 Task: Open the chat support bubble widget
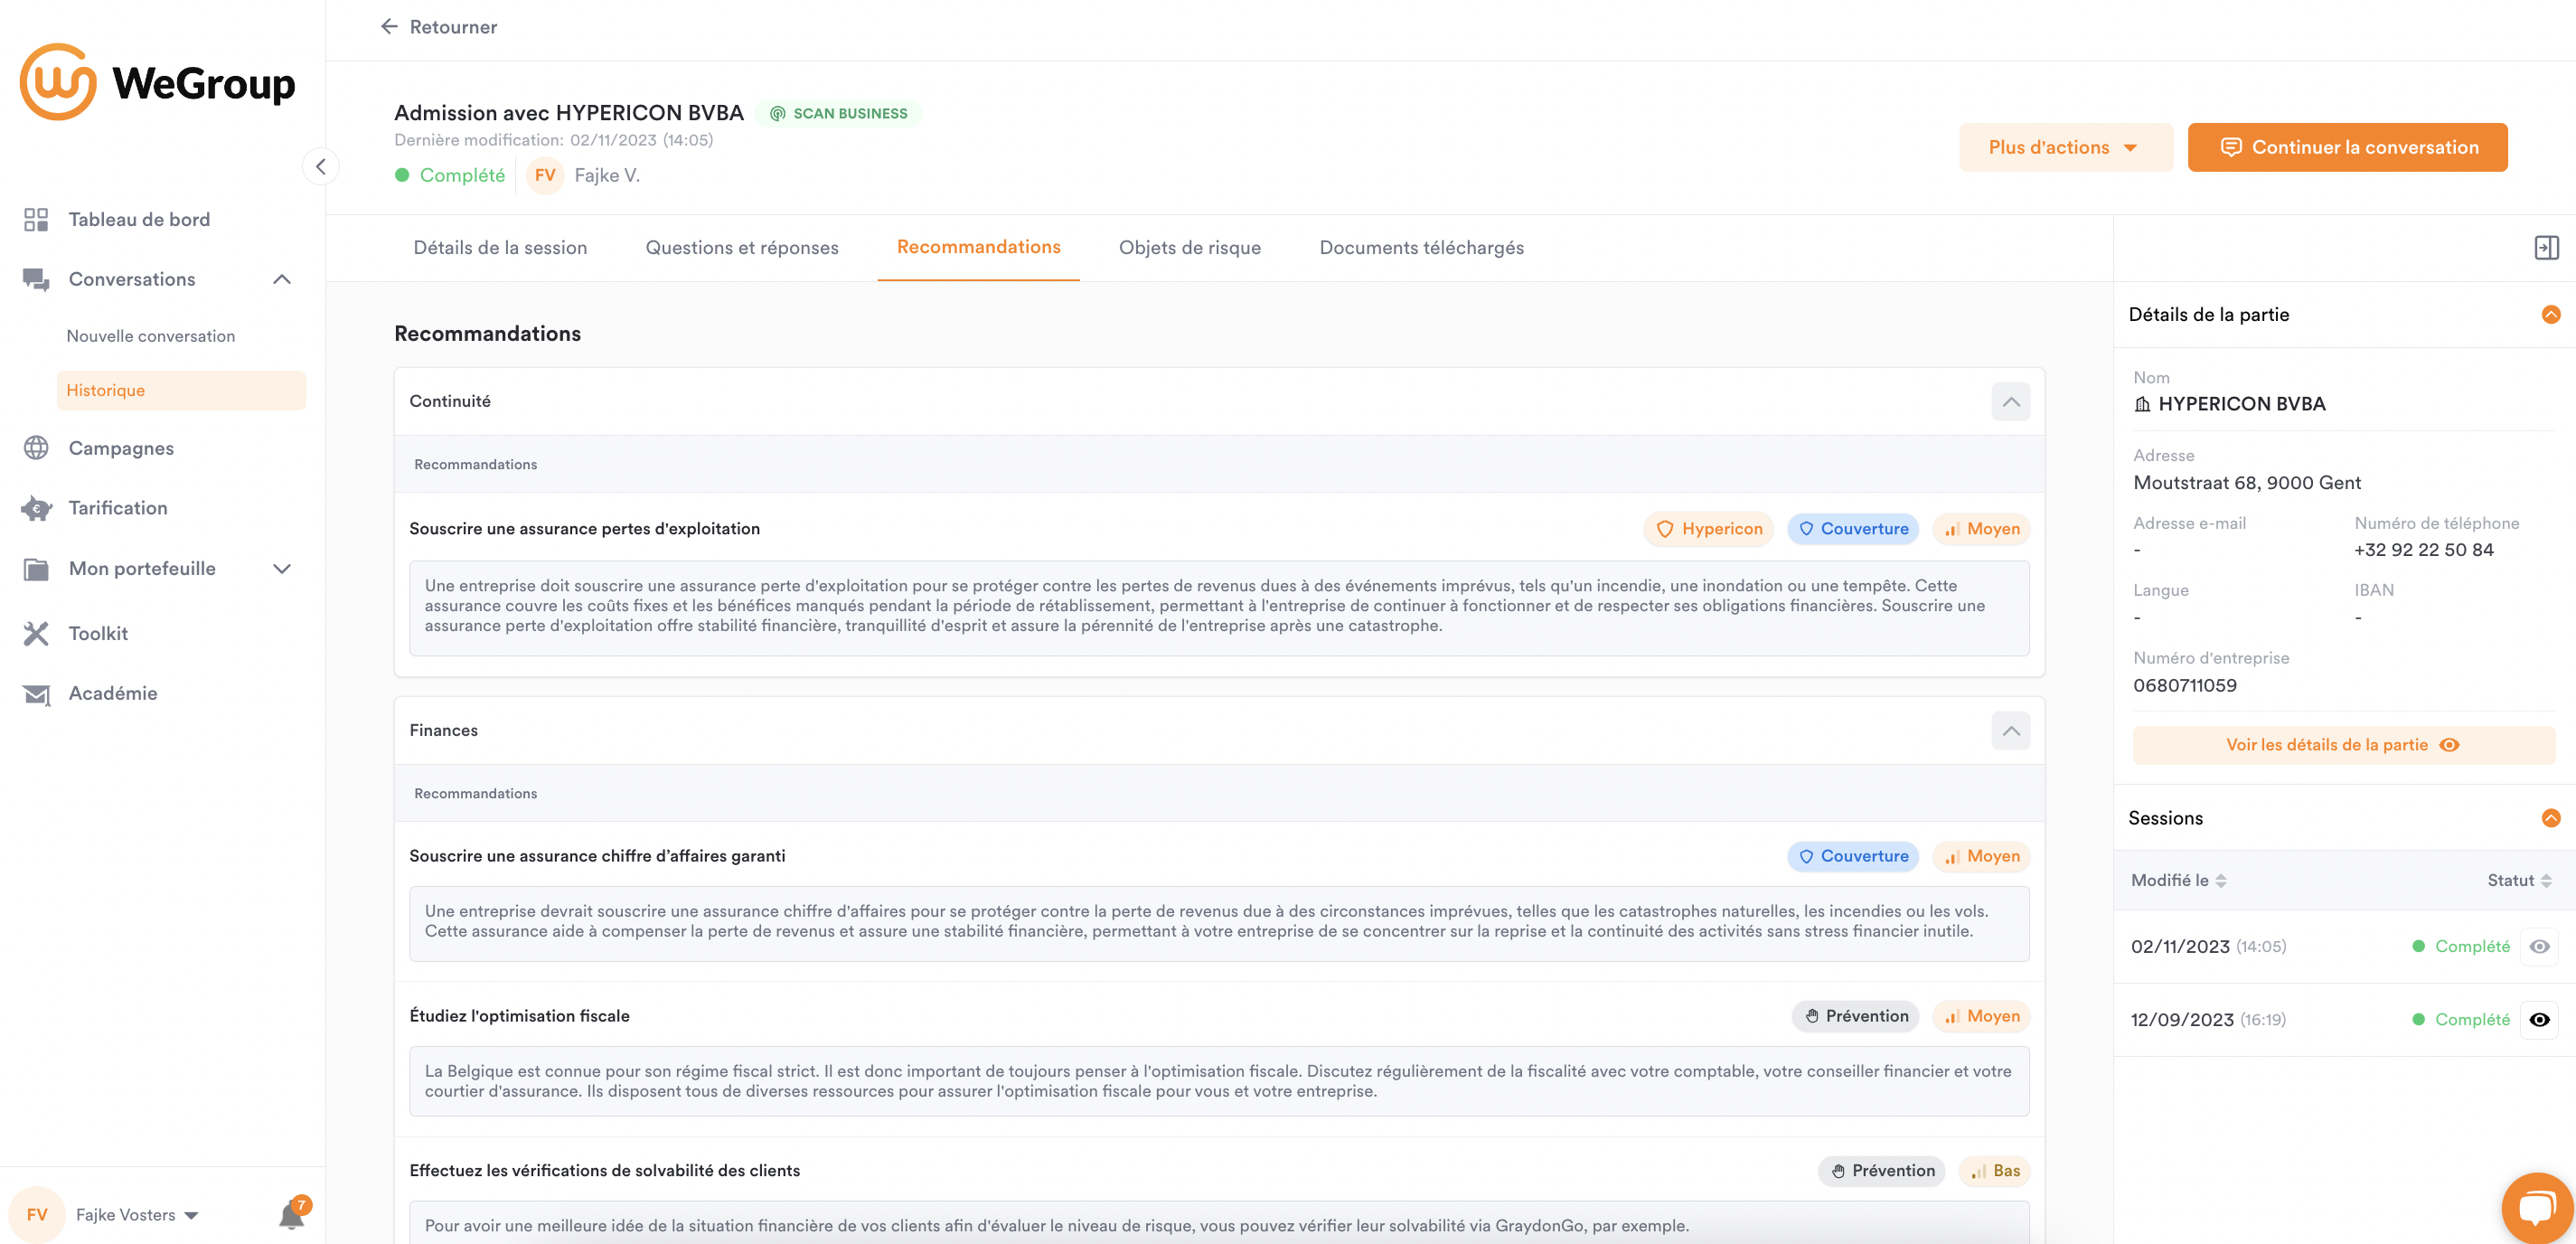2536,1207
